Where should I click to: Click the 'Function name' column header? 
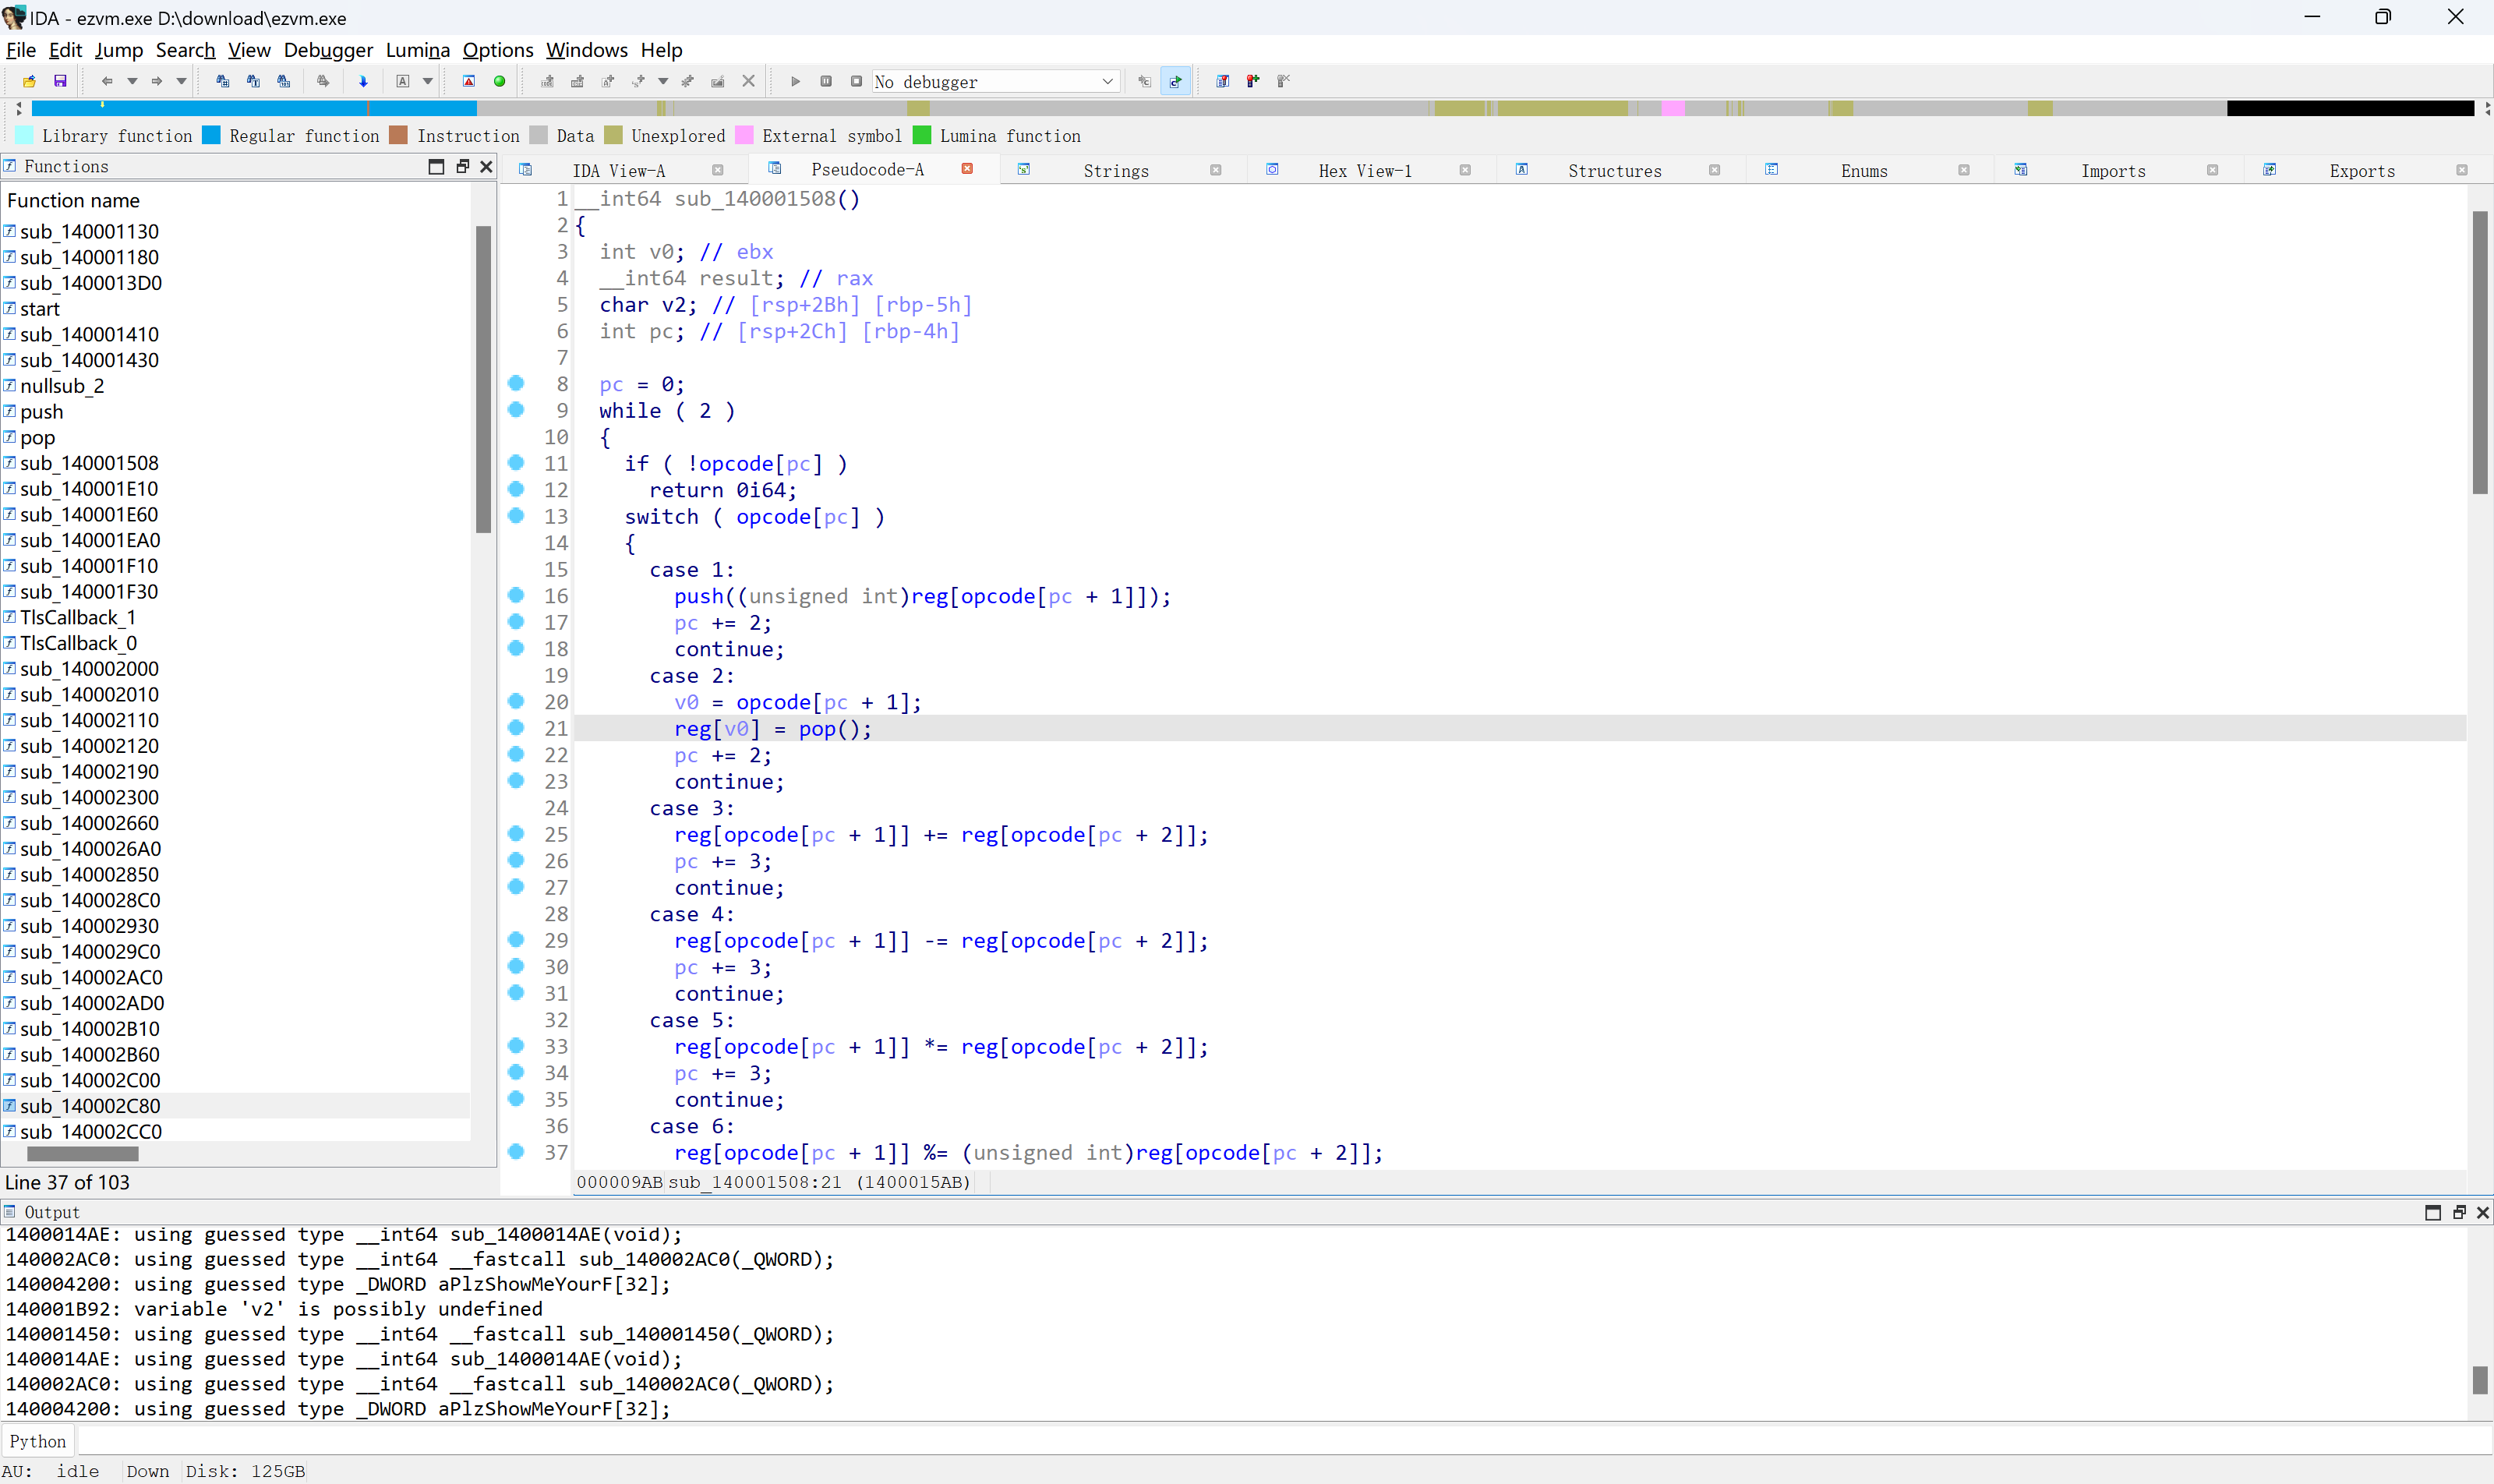[73, 200]
